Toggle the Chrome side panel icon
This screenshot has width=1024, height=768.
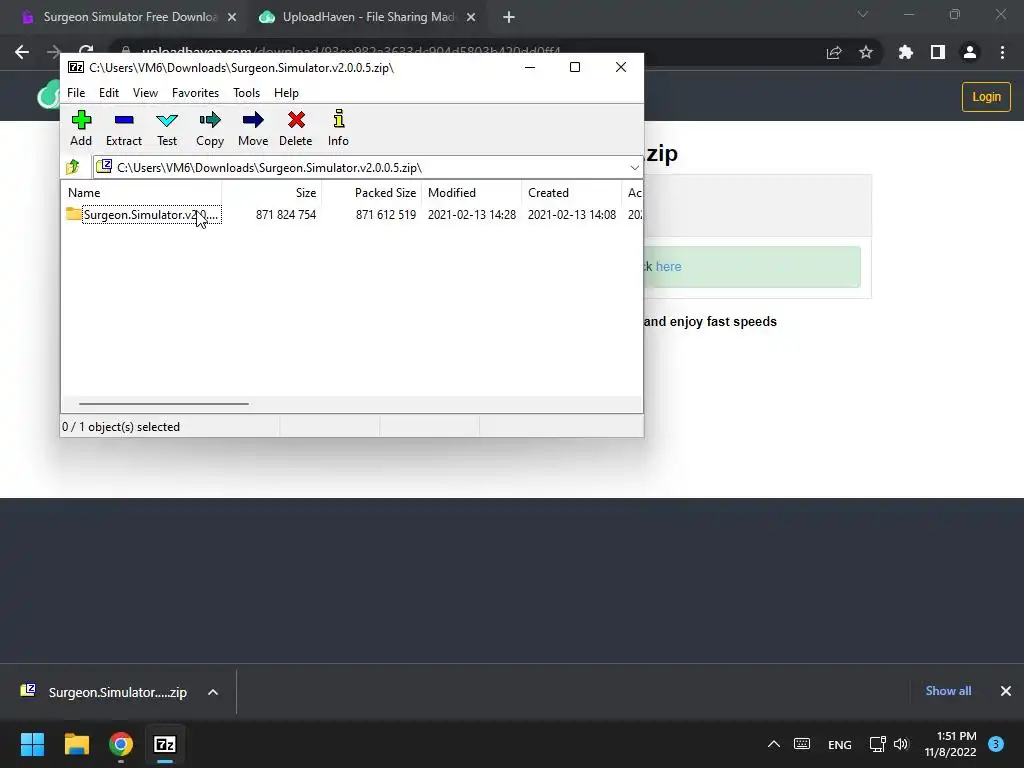tap(938, 52)
